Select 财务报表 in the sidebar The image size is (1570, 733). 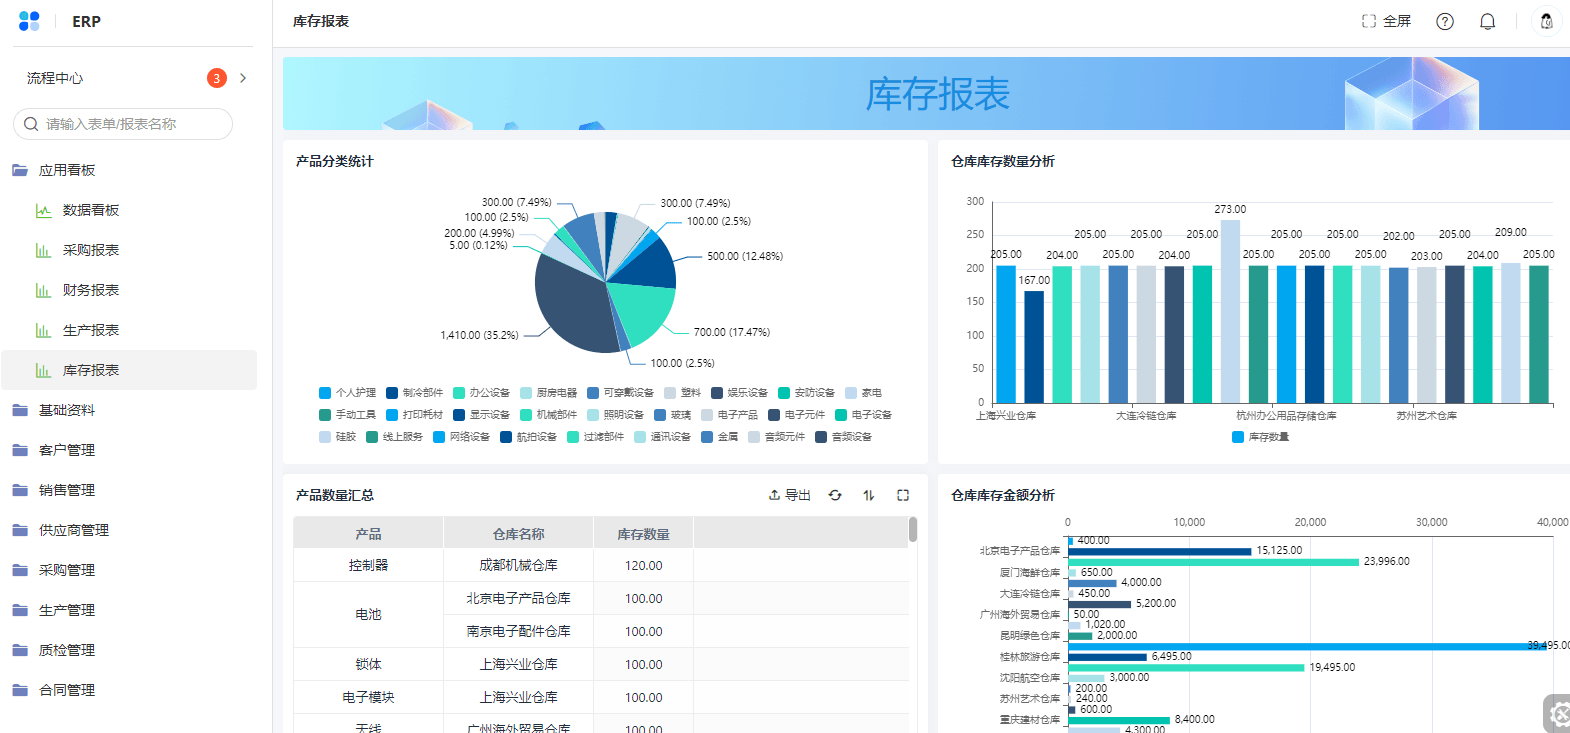90,290
